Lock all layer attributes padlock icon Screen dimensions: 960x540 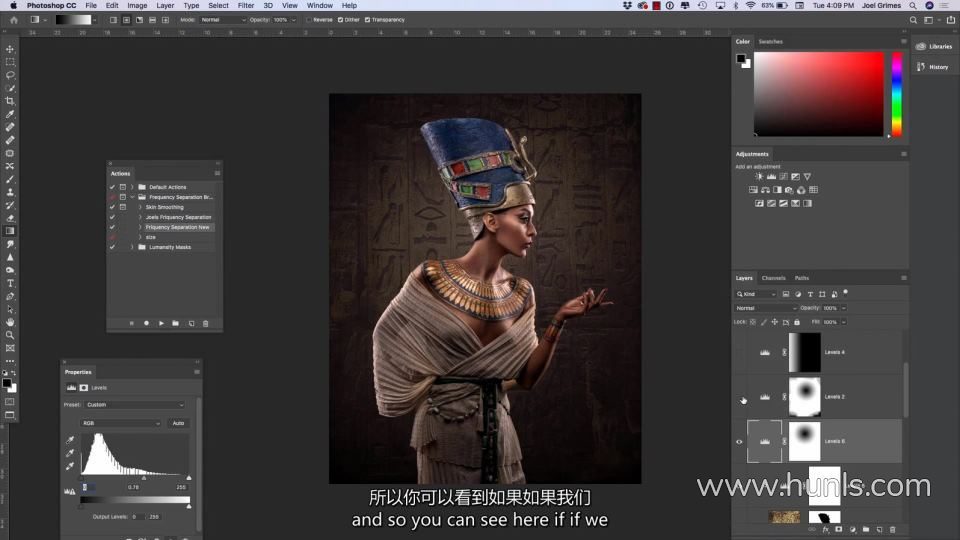pos(797,322)
